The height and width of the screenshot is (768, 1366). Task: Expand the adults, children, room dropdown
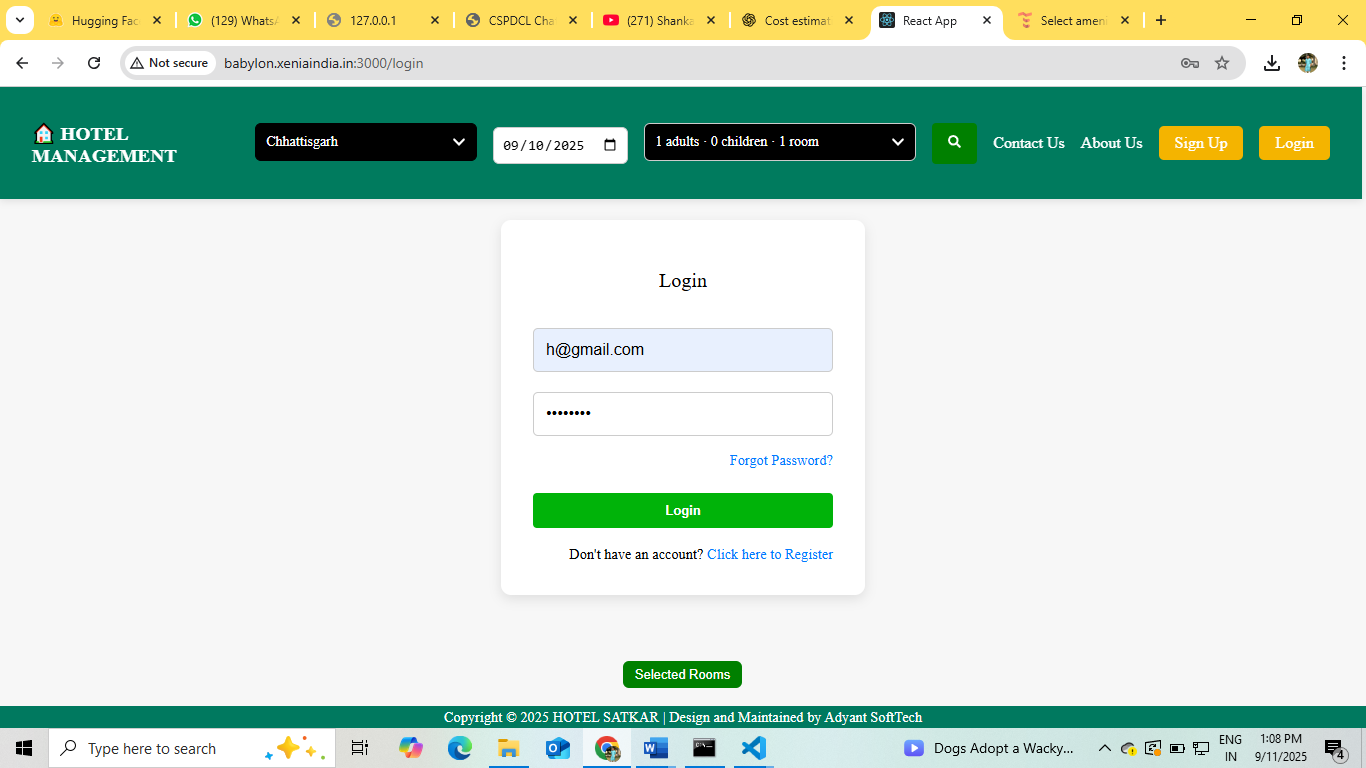tap(779, 142)
